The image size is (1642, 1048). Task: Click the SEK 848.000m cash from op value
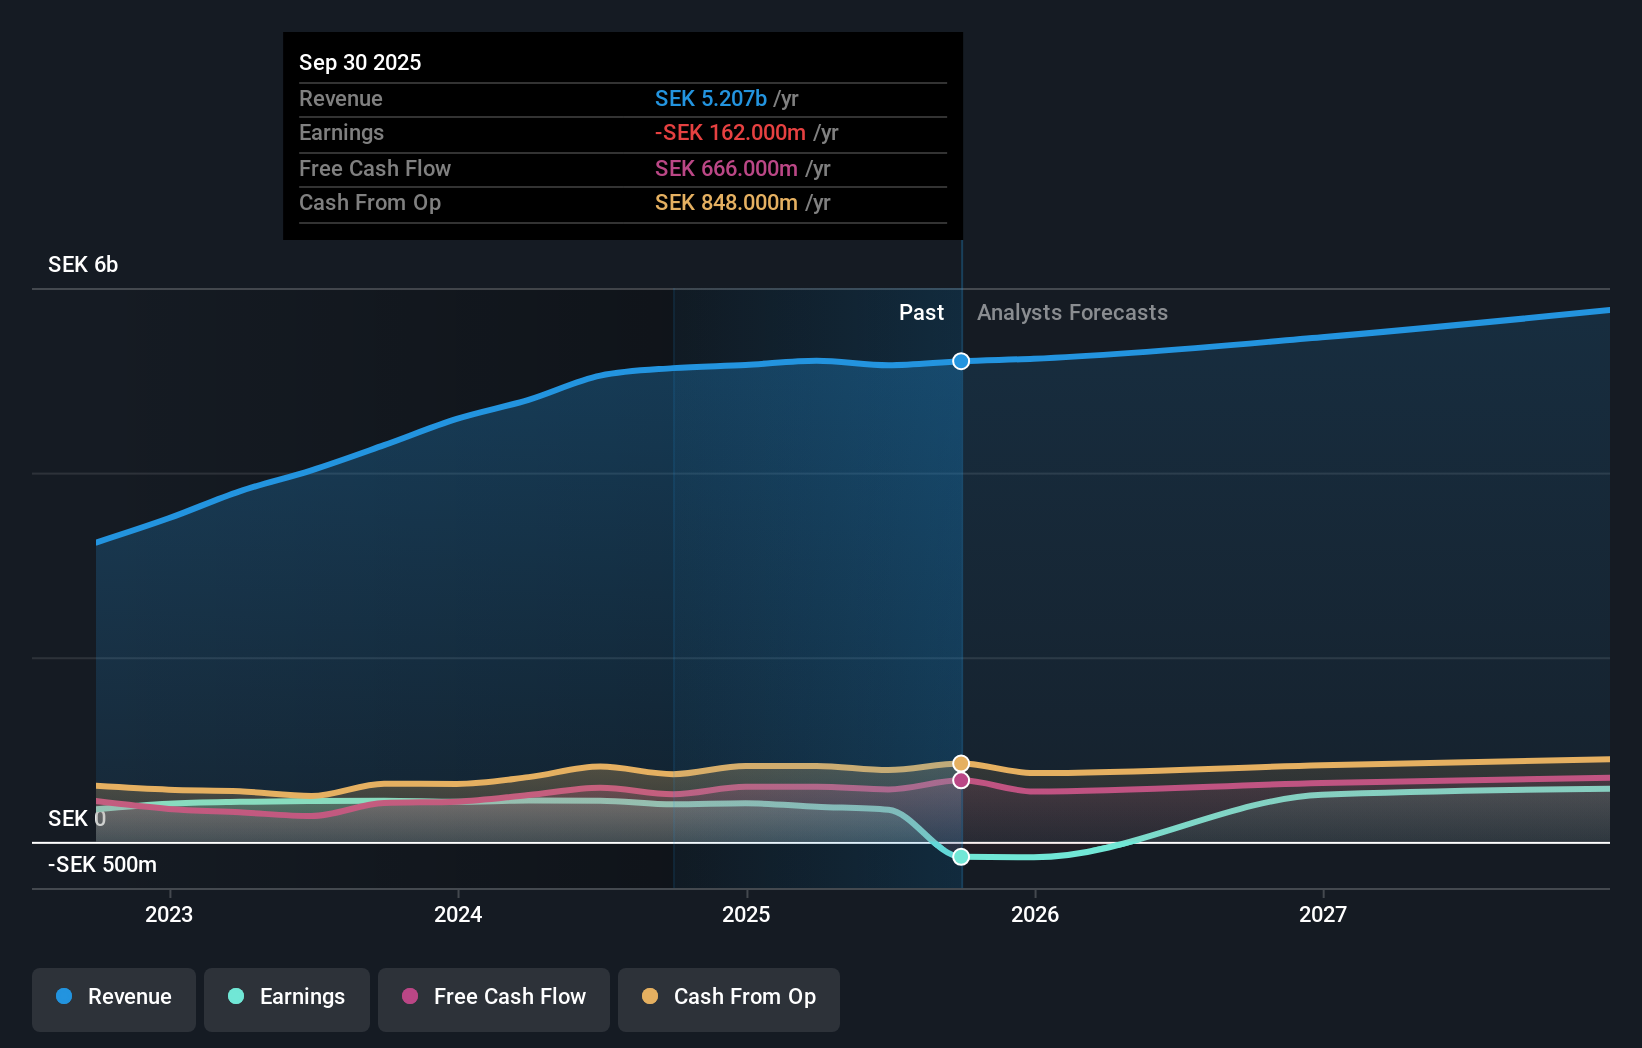click(x=726, y=203)
